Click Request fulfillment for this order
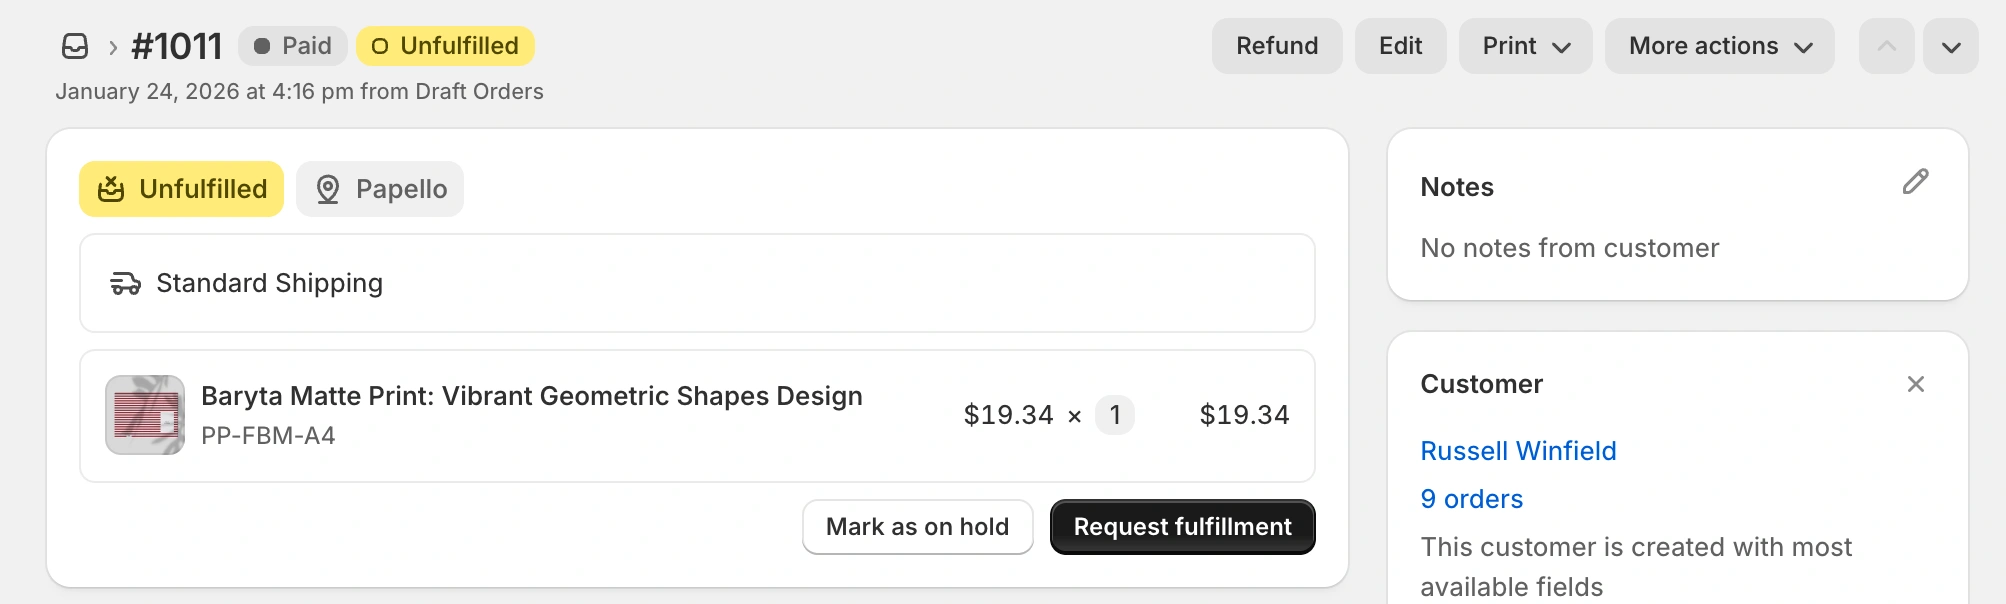 pos(1182,526)
